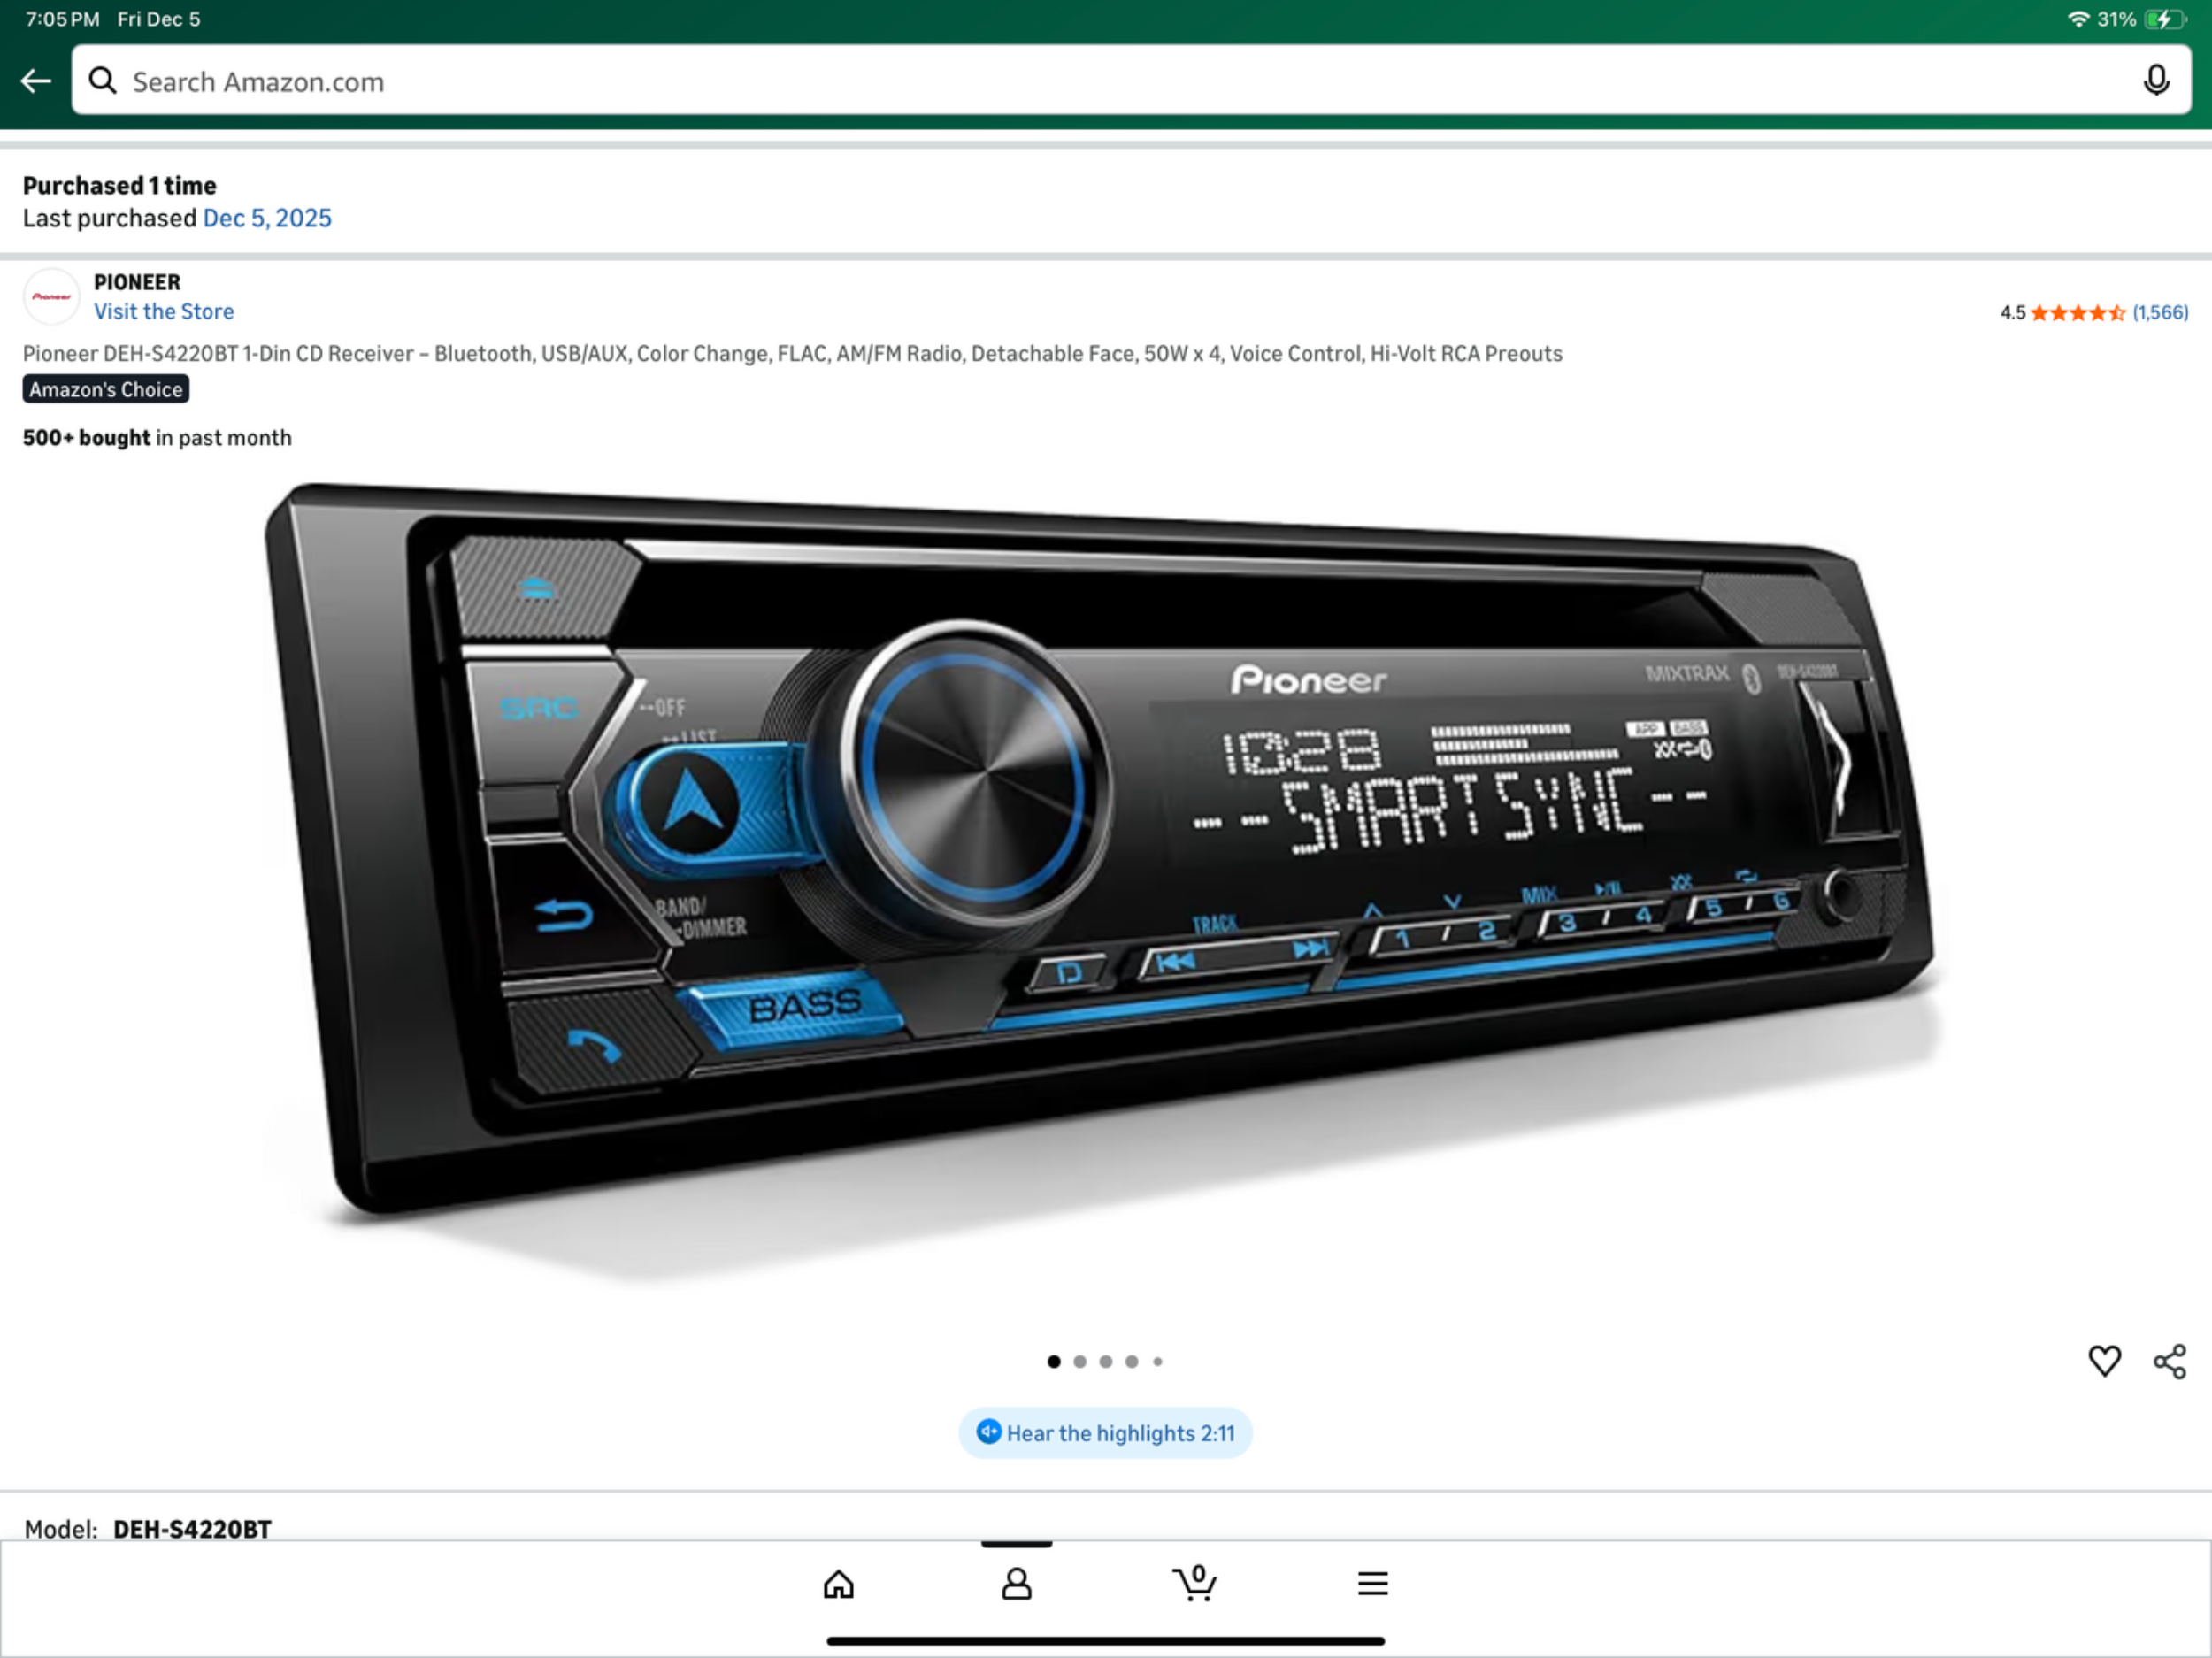The image size is (2212, 1658).
Task: Open the shopping cart
Action: (x=1194, y=1584)
